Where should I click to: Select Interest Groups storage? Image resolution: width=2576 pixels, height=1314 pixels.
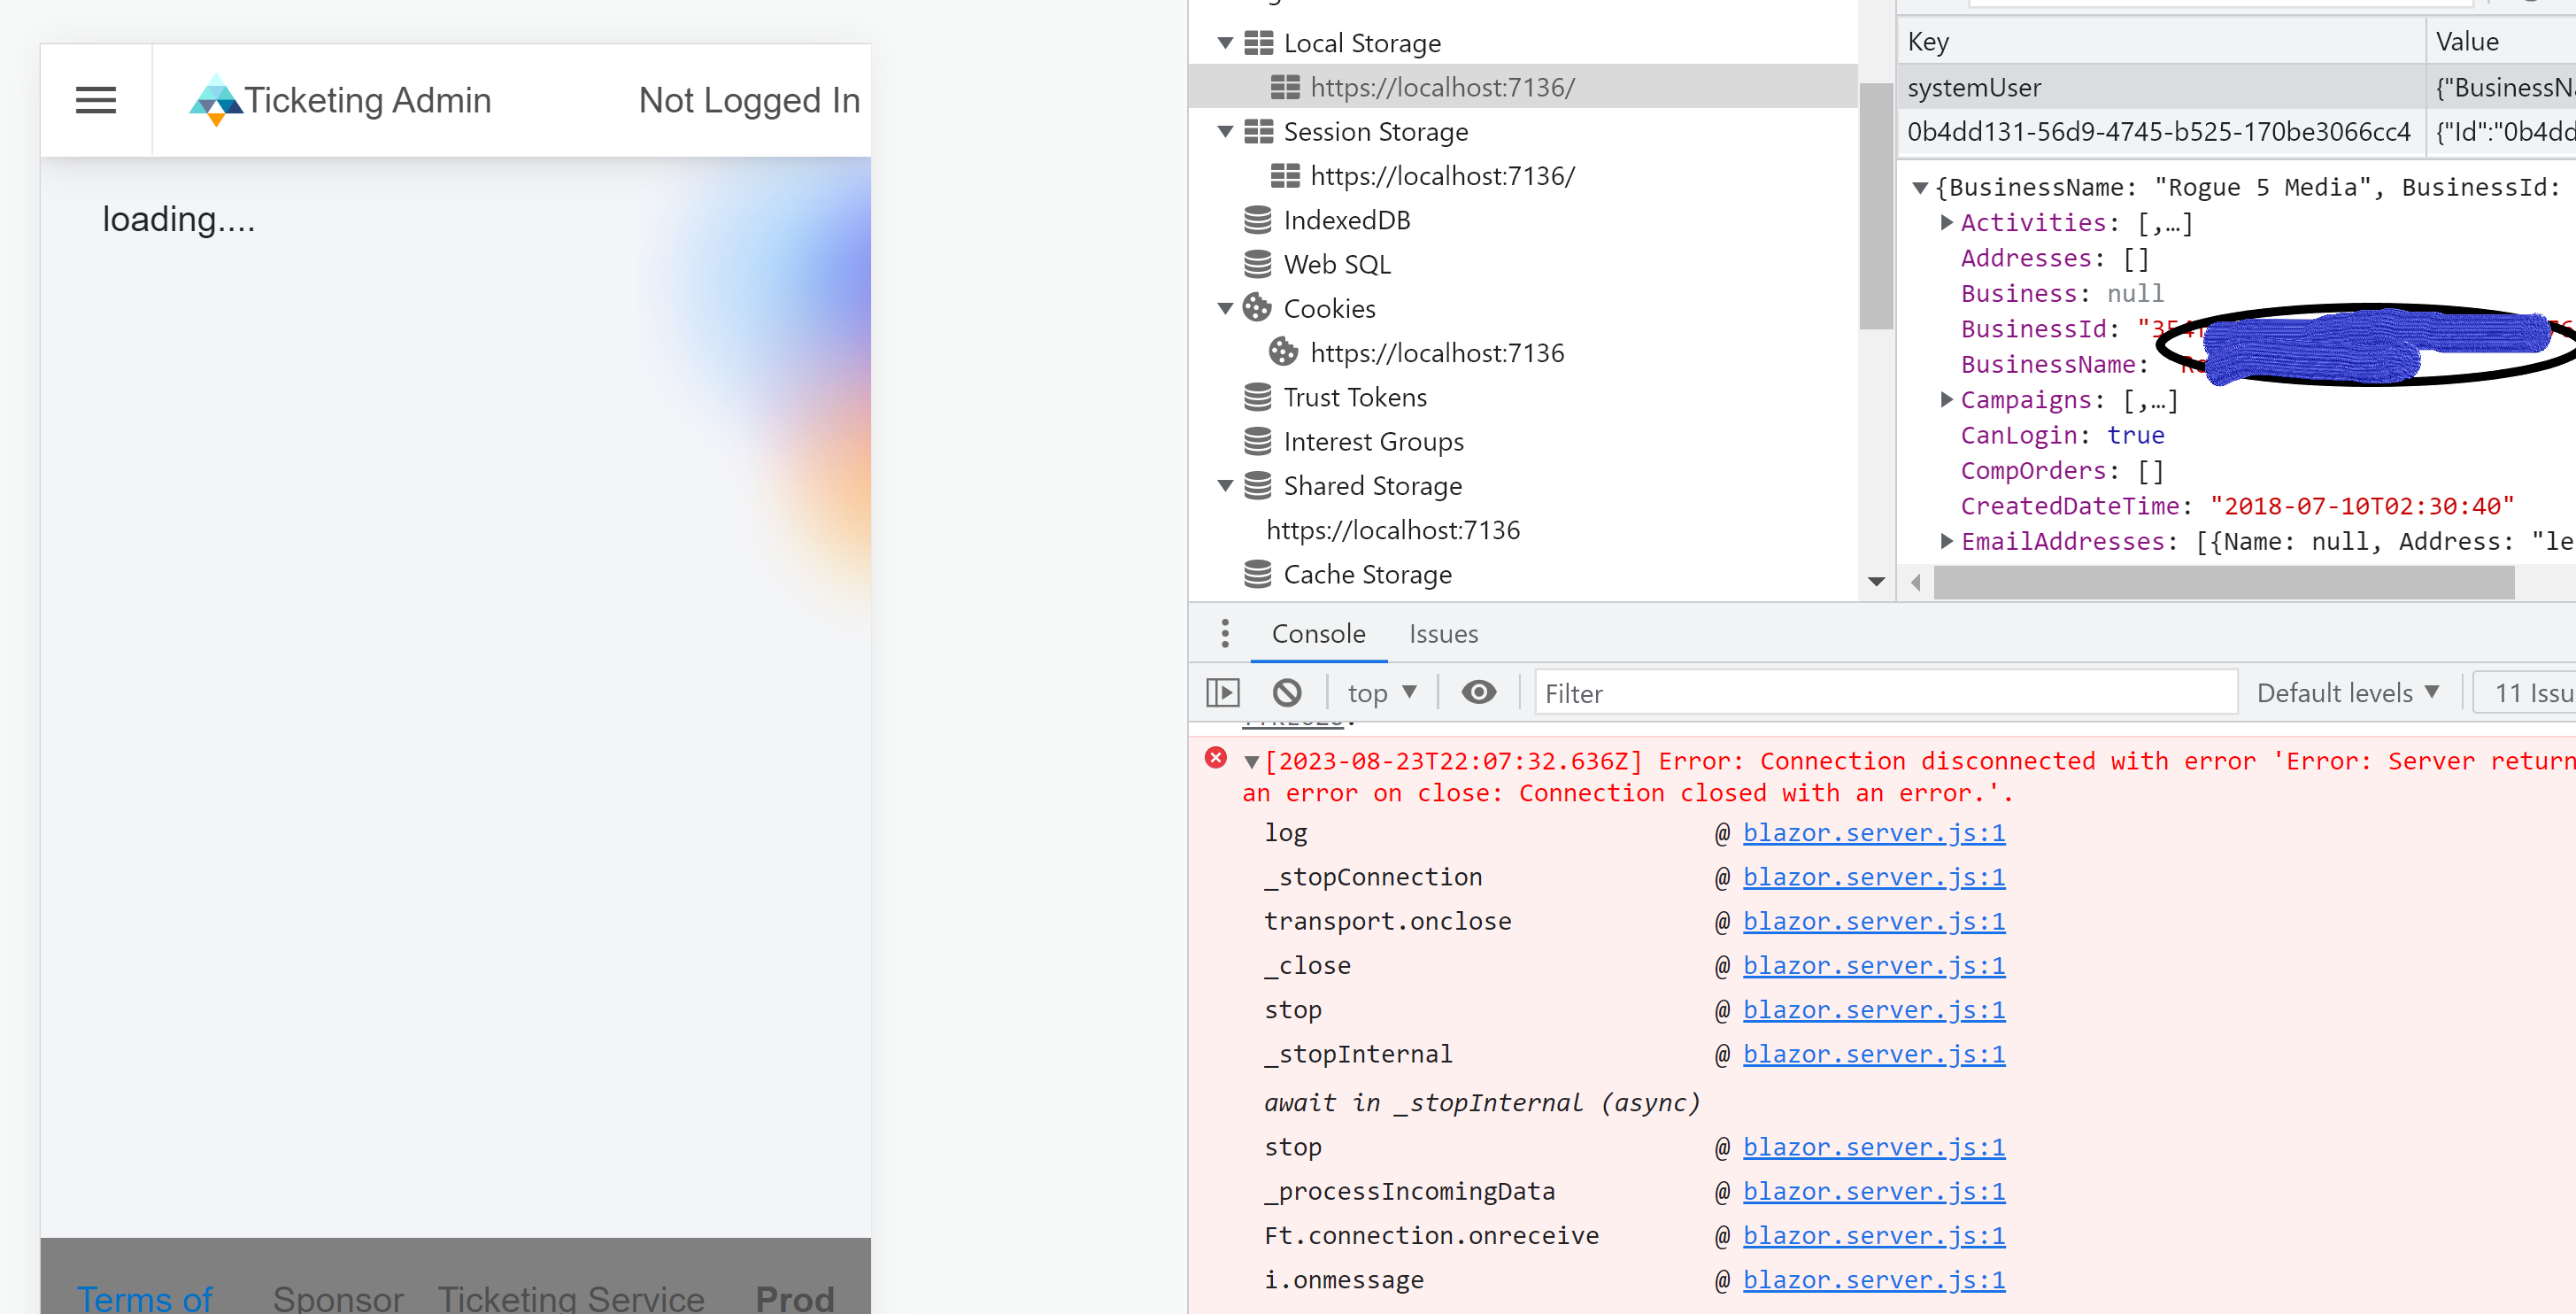pos(1373,440)
